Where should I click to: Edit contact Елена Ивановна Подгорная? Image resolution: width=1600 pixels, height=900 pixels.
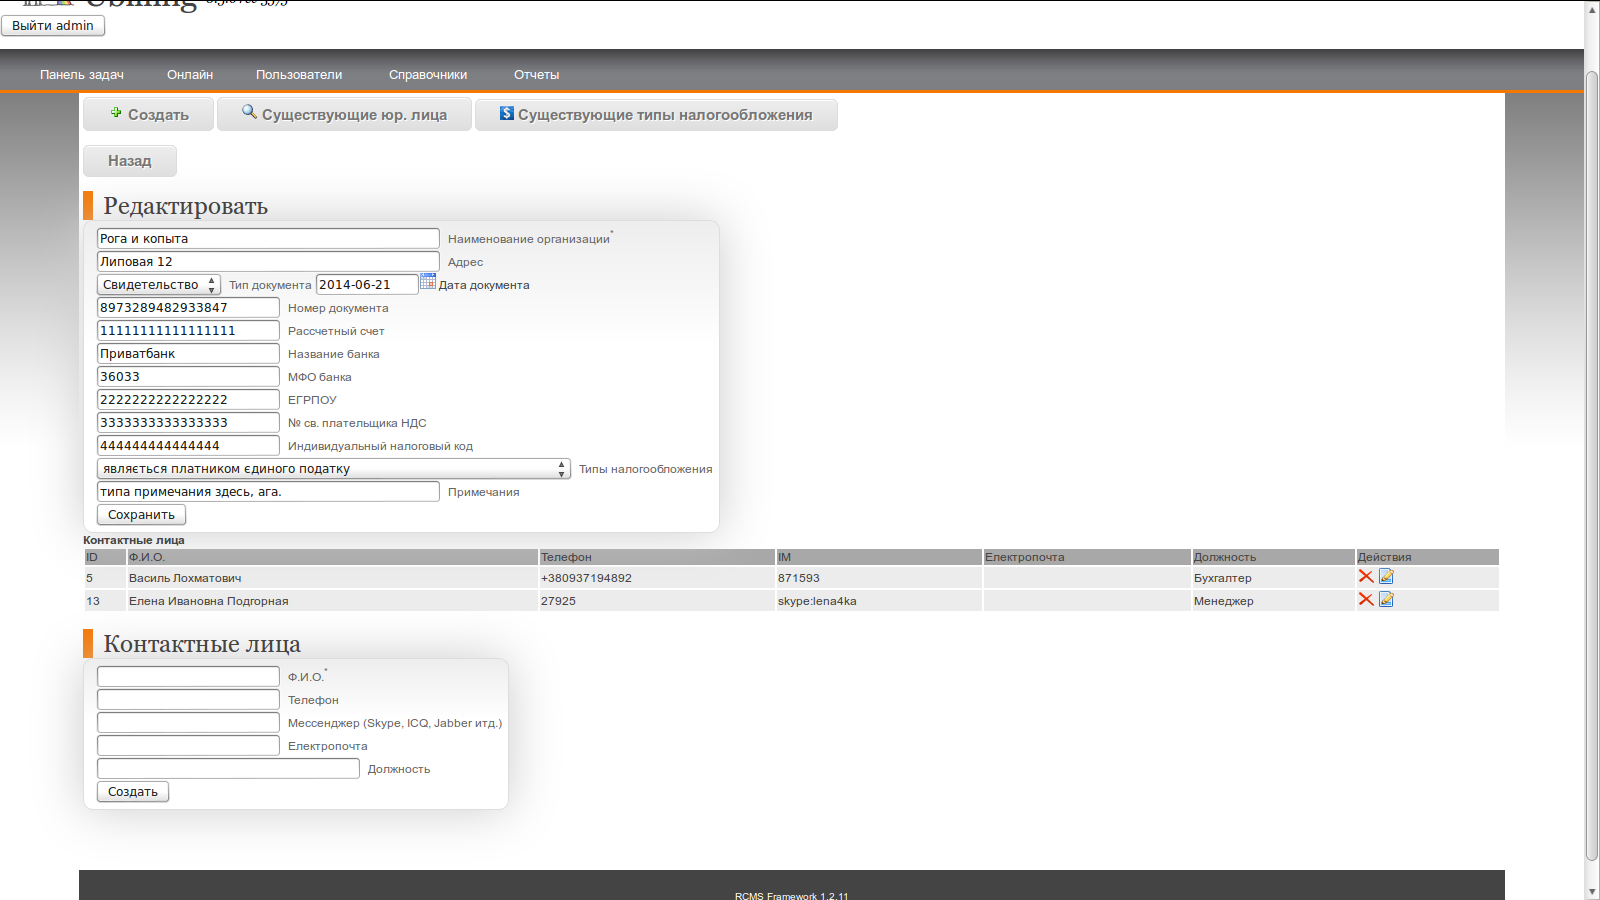[x=1386, y=600]
